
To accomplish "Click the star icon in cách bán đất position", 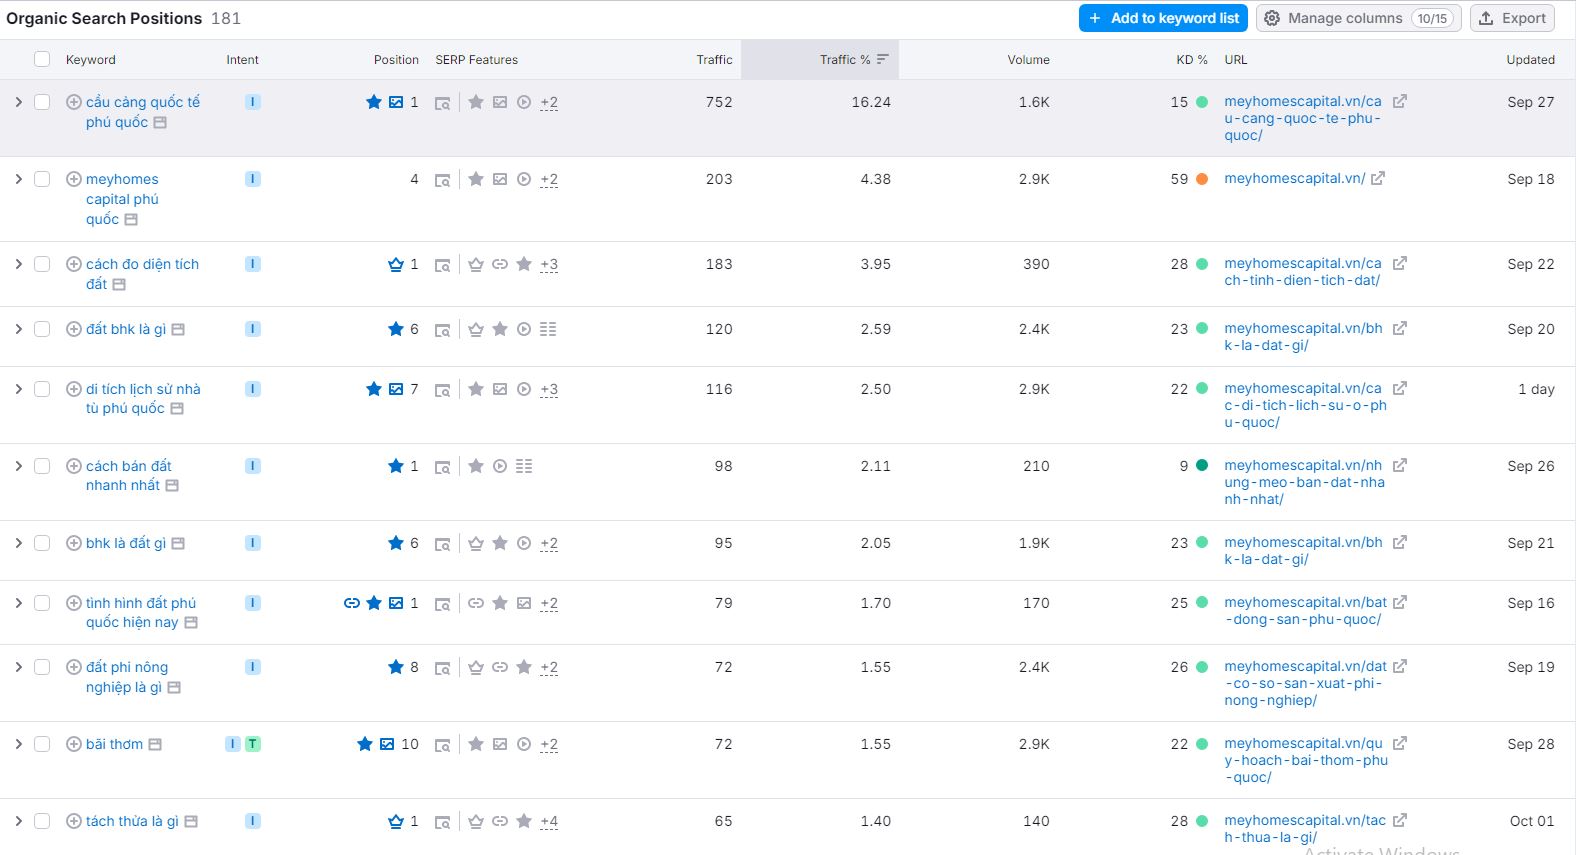I will (x=396, y=466).
